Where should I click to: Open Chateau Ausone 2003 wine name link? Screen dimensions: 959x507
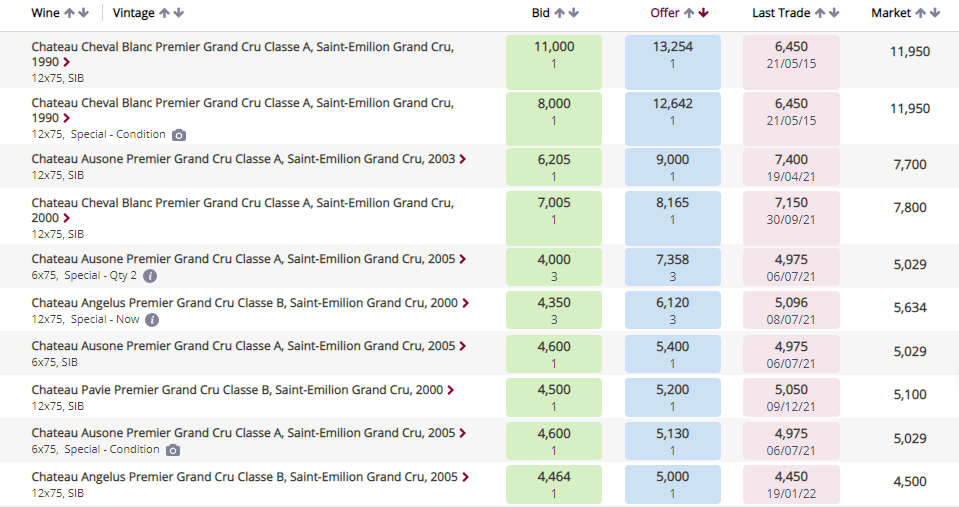tap(243, 159)
